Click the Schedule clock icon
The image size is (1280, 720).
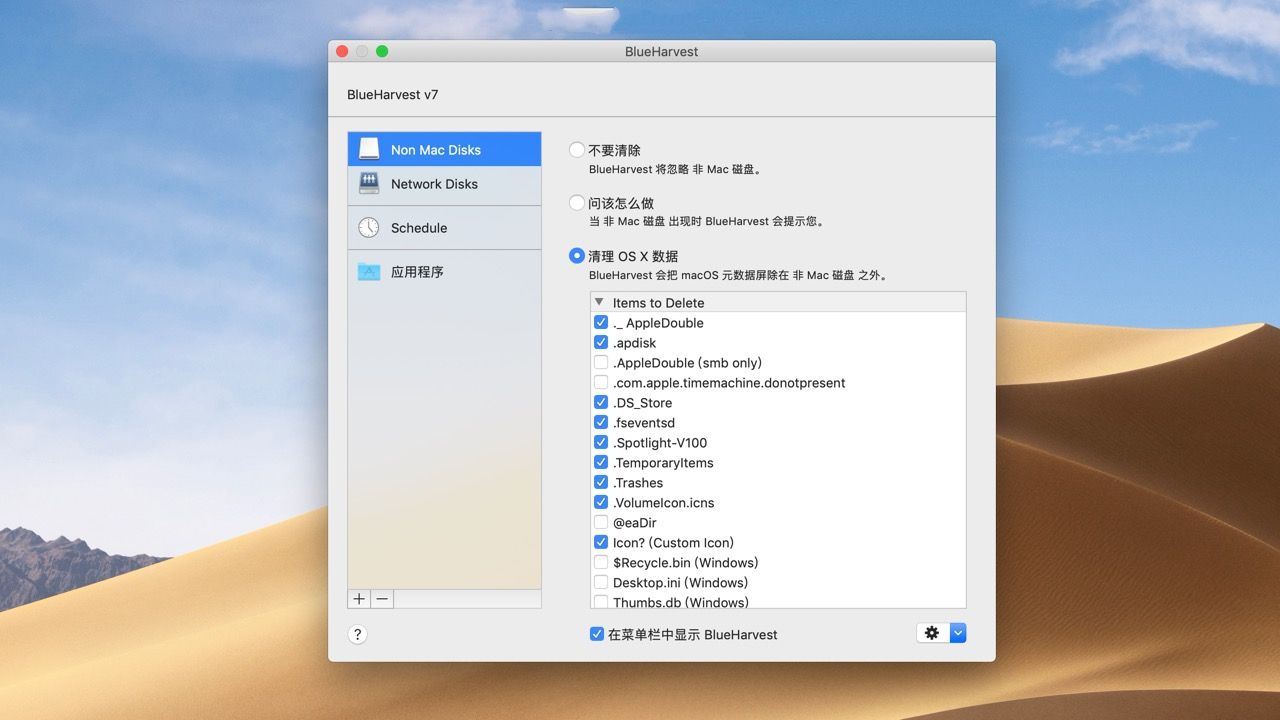click(x=369, y=228)
